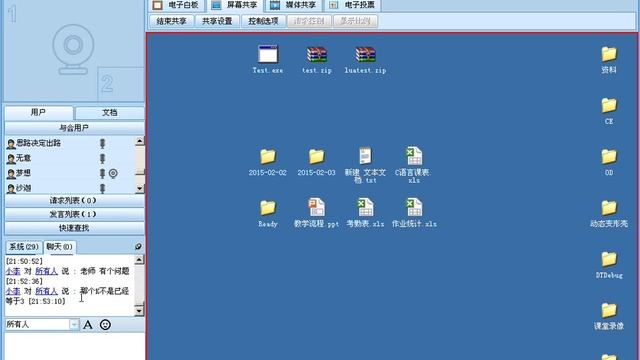Select the CE folder on desktop
This screenshot has width=640, height=360.
coord(609,111)
